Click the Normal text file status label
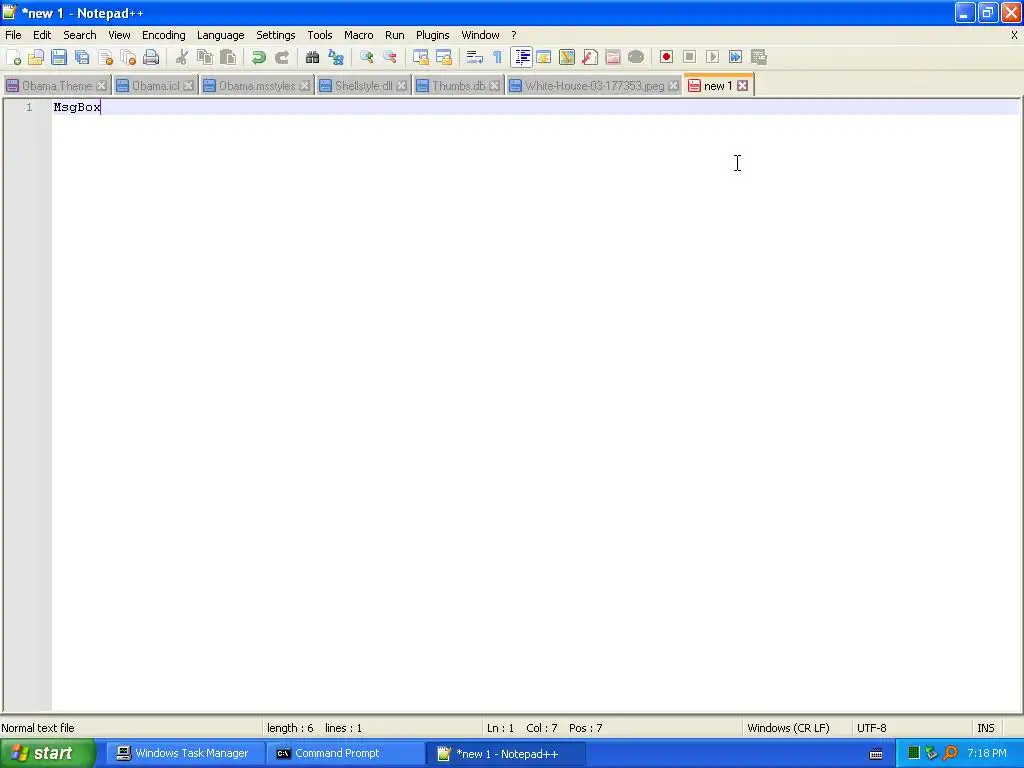The image size is (1024, 768). (38, 728)
